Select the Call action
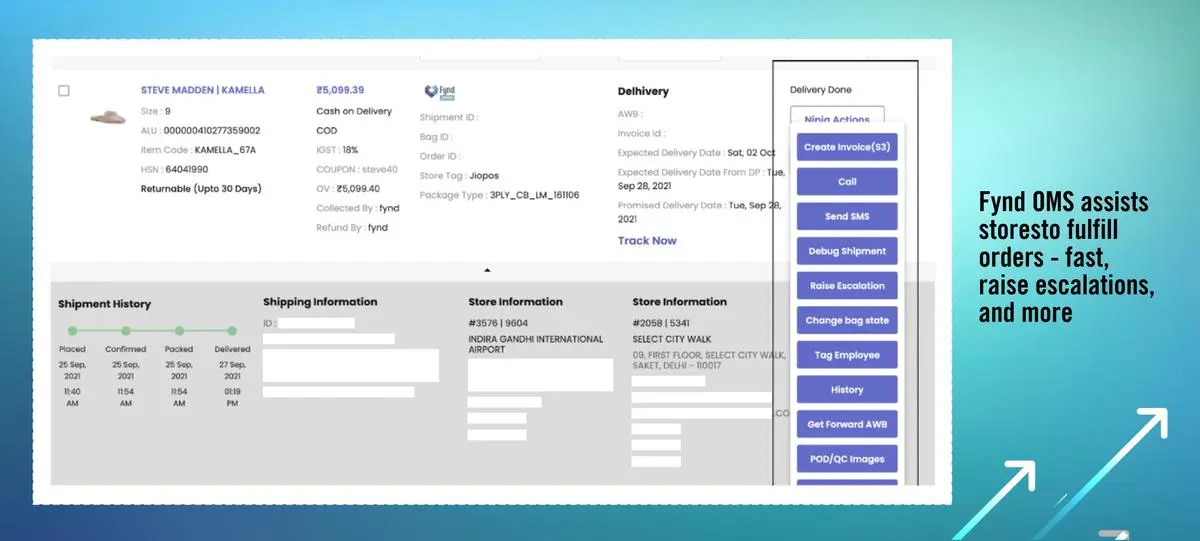 (x=847, y=182)
